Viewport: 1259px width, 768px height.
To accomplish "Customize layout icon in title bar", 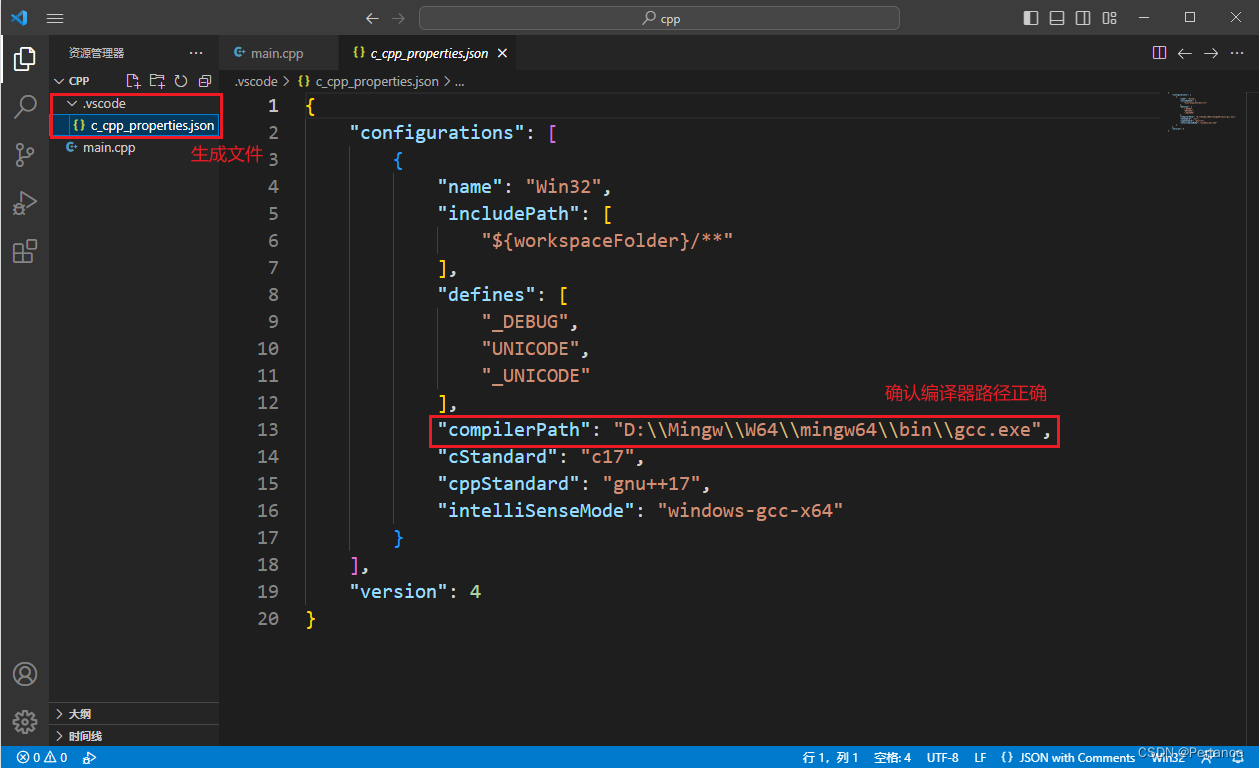I will tap(1109, 18).
